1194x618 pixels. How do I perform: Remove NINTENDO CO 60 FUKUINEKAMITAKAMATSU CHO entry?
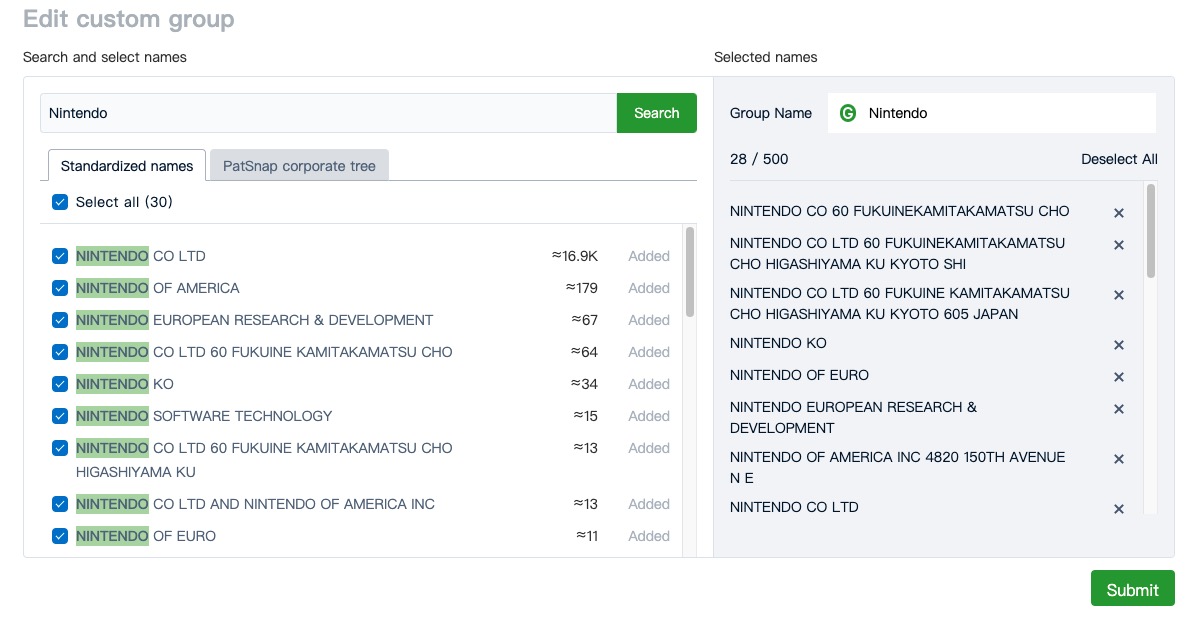point(1119,213)
